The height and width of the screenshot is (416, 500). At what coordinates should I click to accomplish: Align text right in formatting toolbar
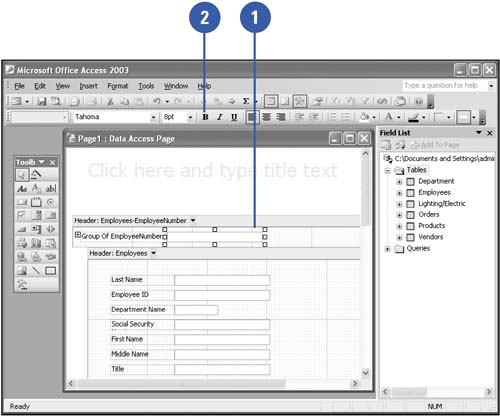tap(281, 117)
